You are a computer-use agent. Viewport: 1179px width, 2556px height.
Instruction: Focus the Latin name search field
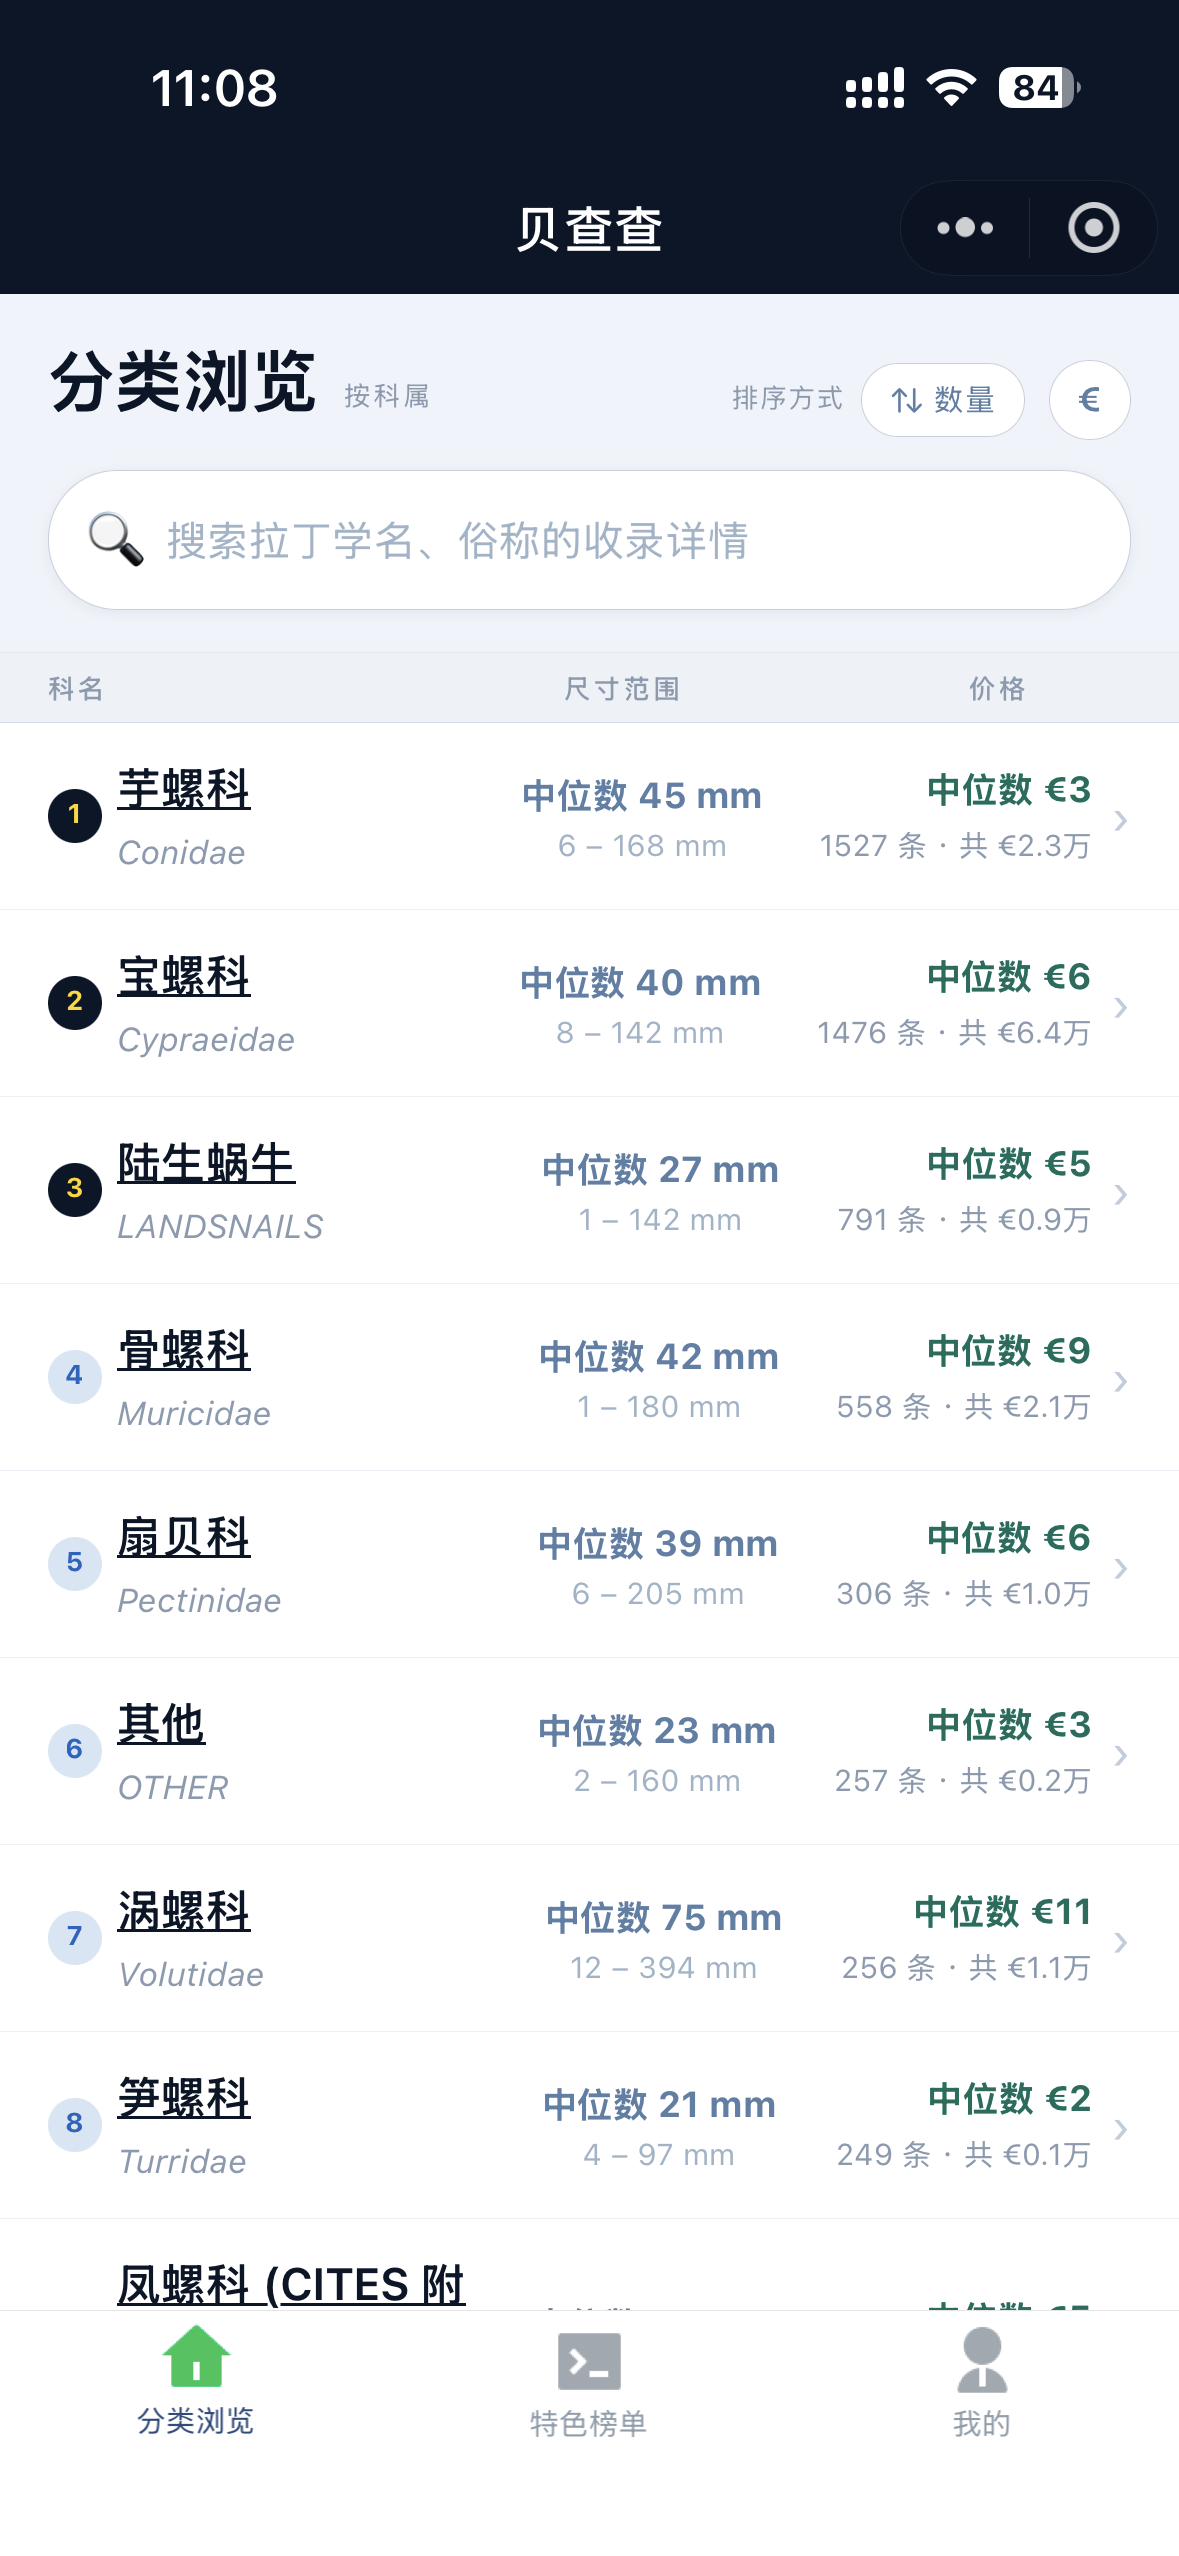[x=620, y=540]
